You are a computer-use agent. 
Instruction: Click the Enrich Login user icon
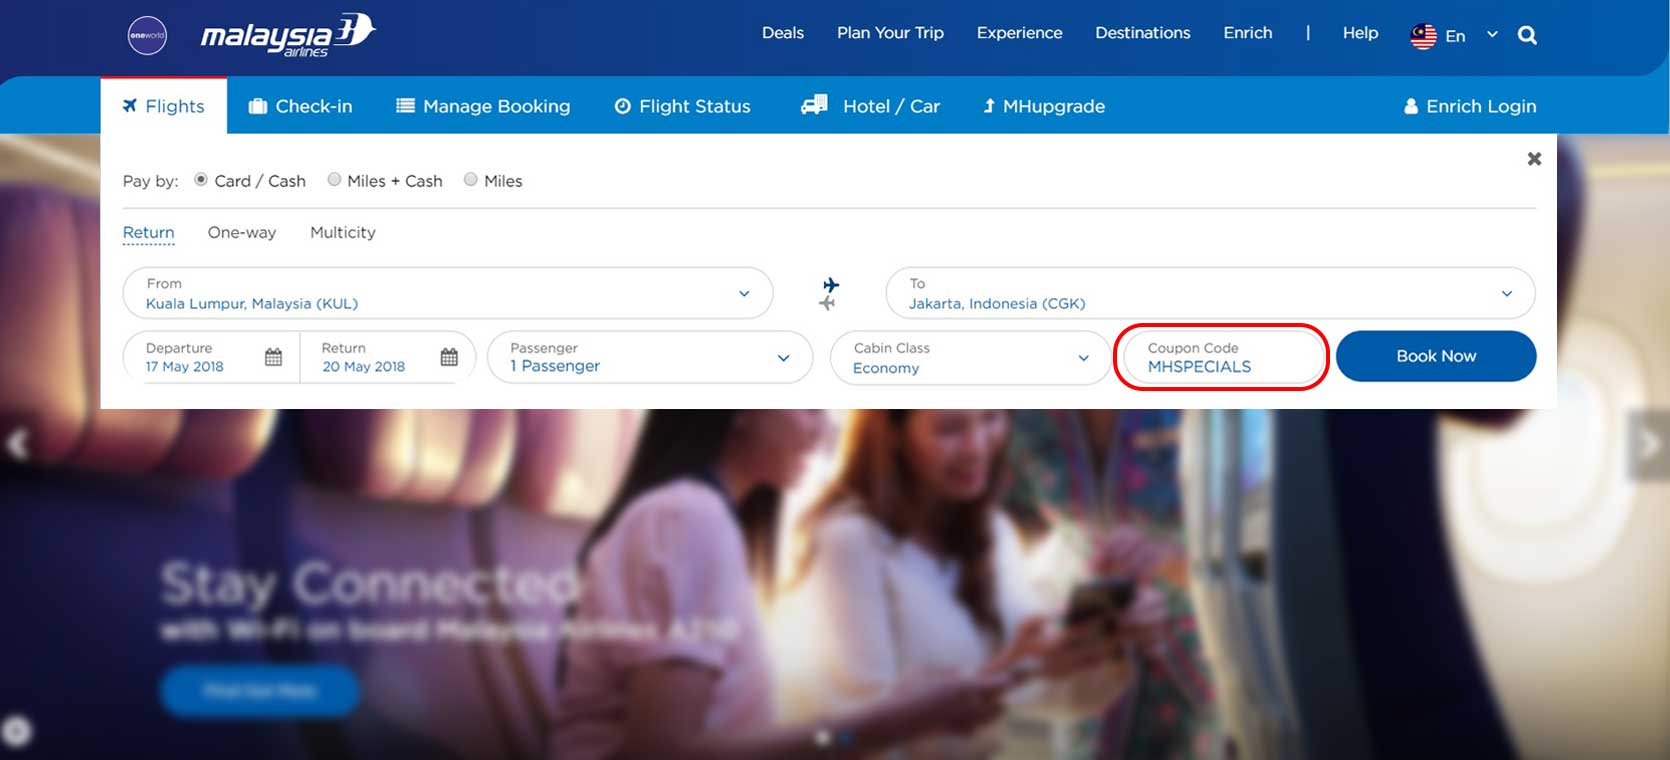1411,106
